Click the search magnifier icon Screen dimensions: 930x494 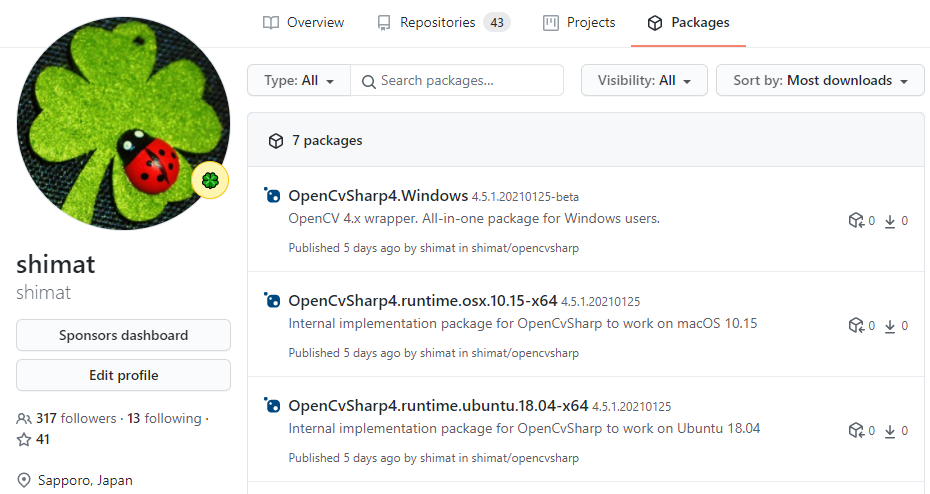coord(368,81)
